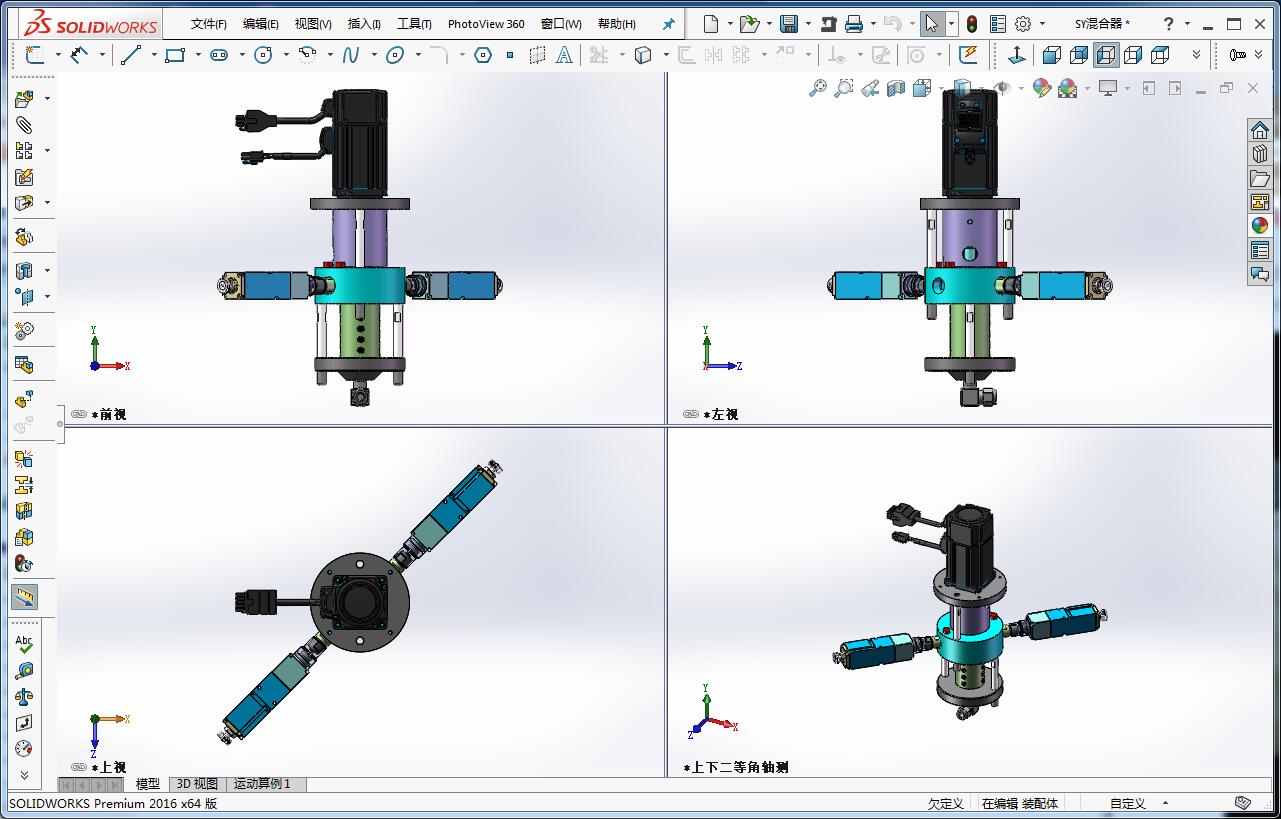Open the 文件(F) menu

point(209,24)
